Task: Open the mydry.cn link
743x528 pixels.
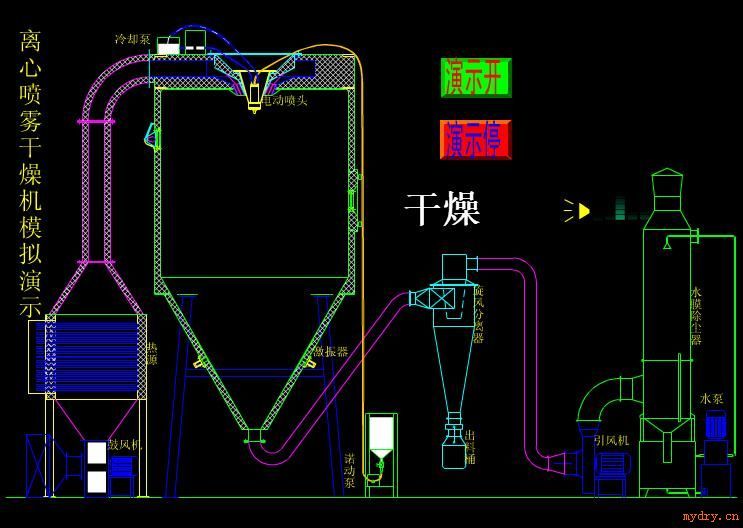Action: (x=710, y=516)
